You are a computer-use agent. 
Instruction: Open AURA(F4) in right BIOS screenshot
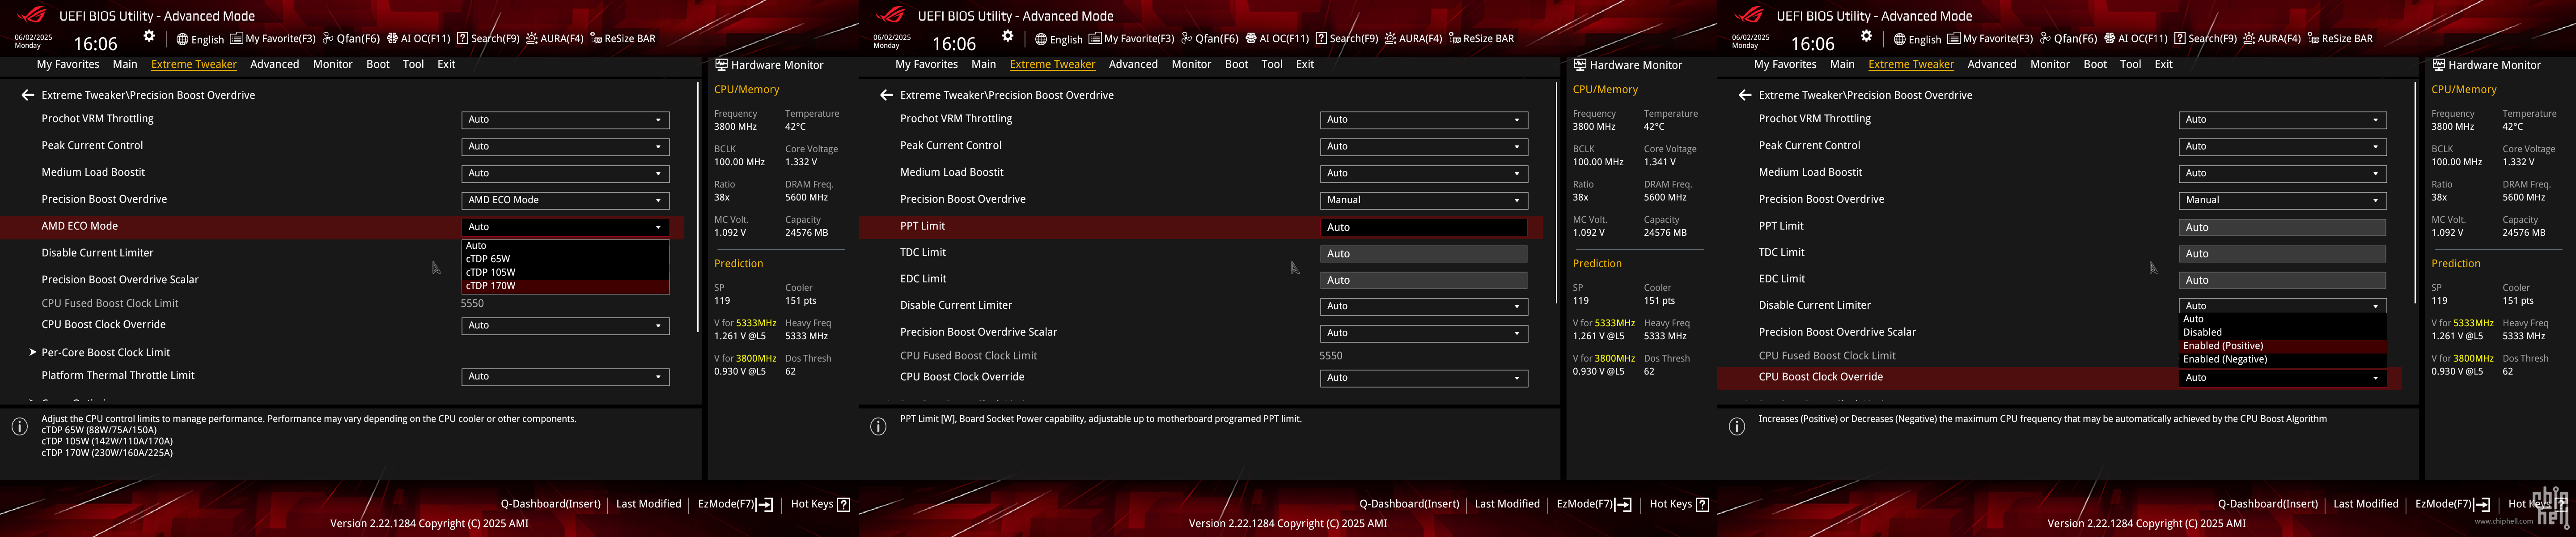pyautogui.click(x=2272, y=39)
